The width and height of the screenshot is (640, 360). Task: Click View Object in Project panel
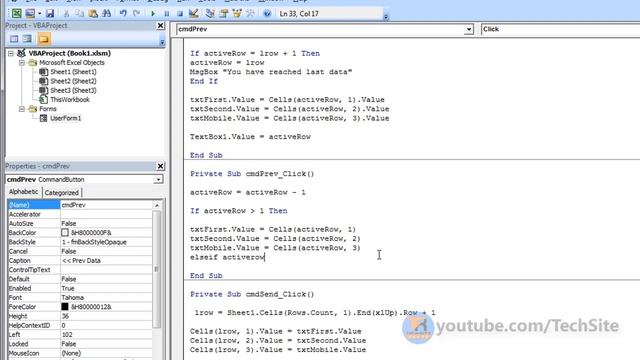click(27, 39)
